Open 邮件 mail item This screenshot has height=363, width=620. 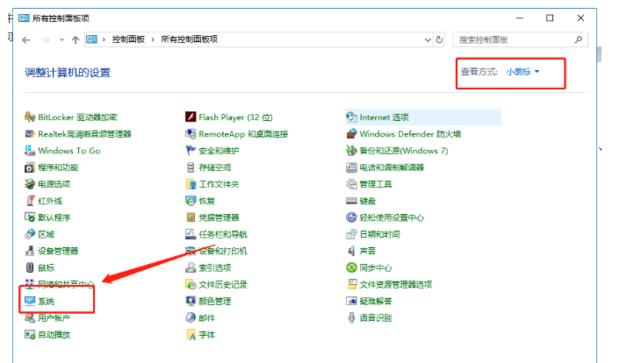point(200,318)
